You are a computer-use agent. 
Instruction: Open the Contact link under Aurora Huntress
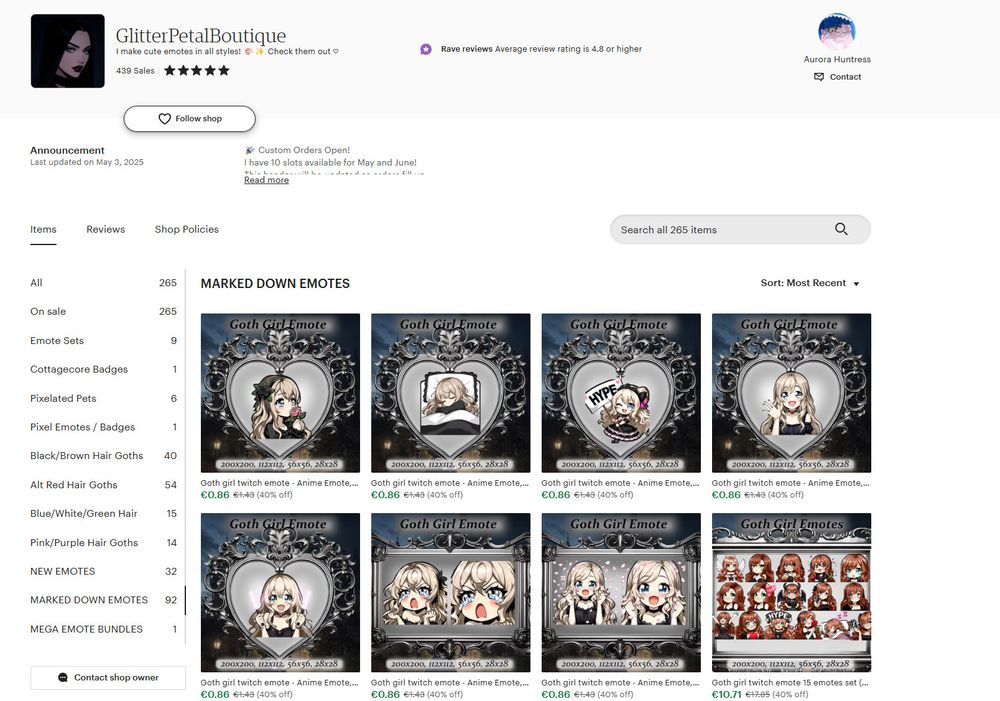837,77
